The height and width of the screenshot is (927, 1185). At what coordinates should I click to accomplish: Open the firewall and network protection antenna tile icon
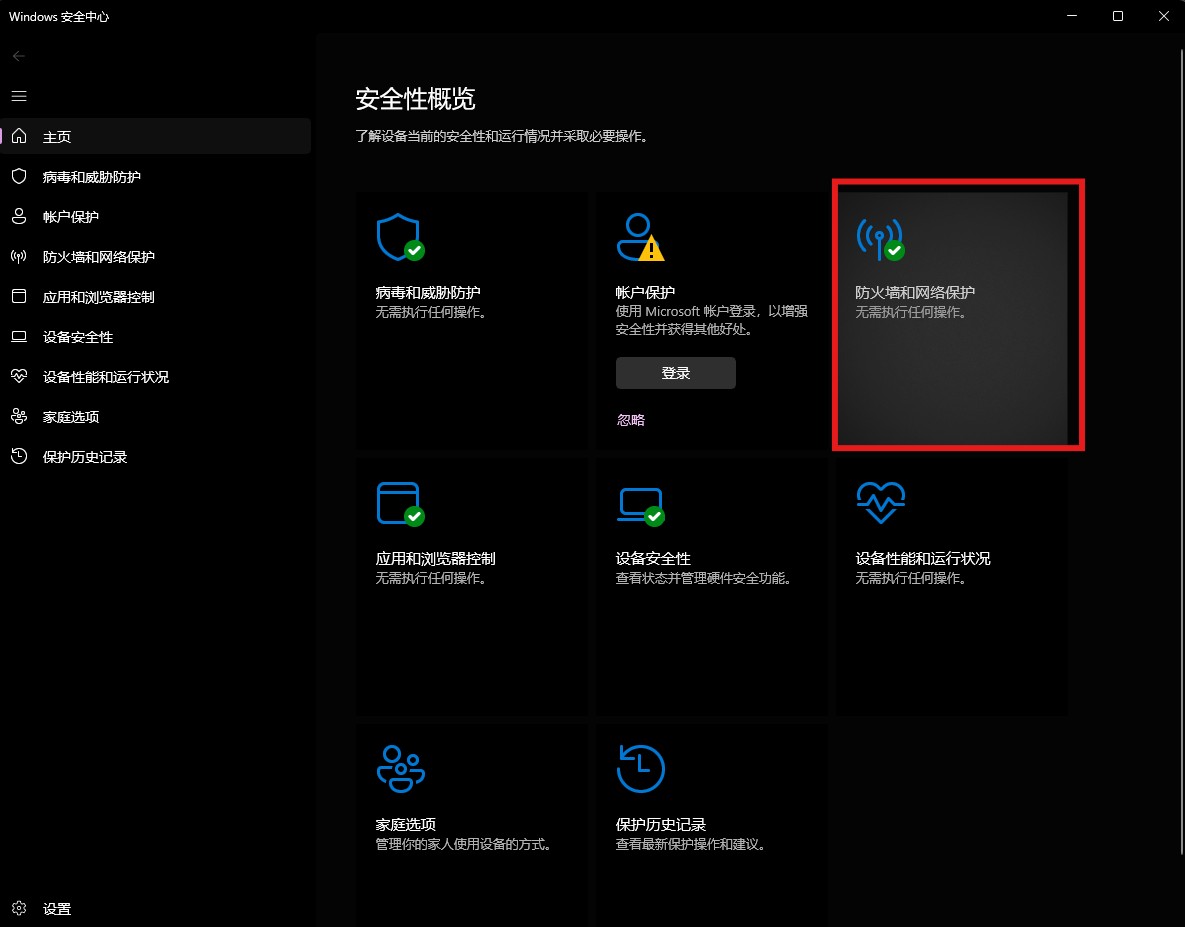pos(879,237)
